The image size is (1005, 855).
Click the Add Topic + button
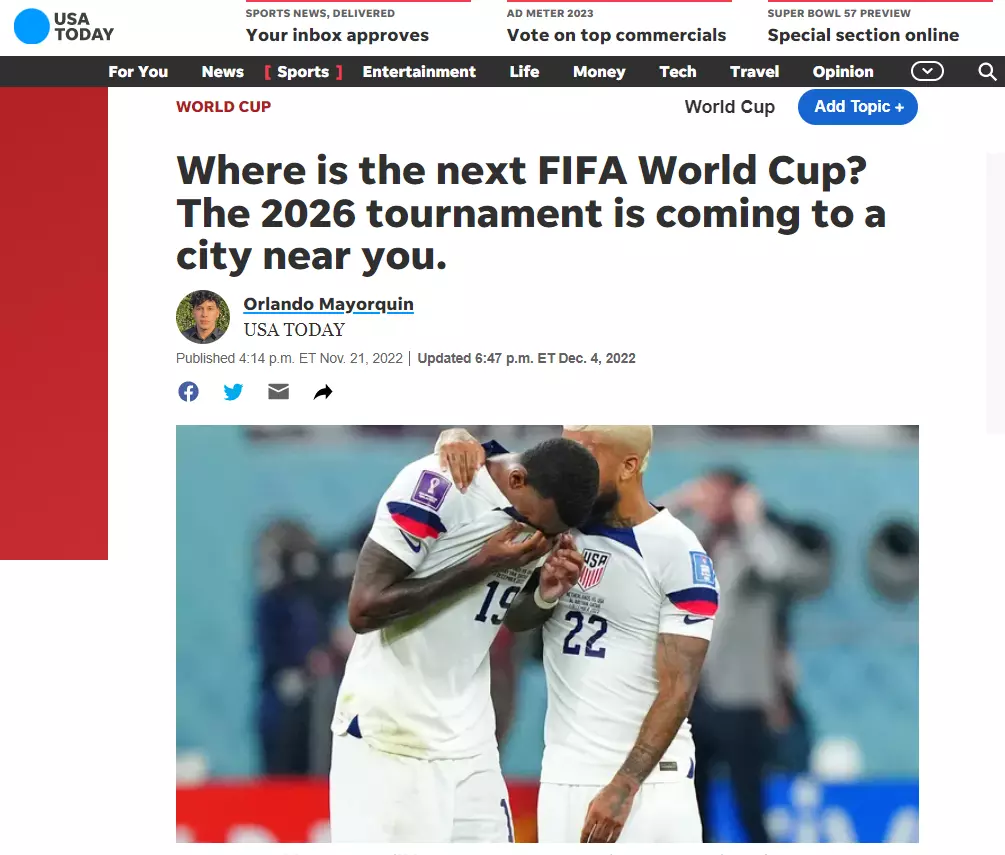pyautogui.click(x=858, y=106)
